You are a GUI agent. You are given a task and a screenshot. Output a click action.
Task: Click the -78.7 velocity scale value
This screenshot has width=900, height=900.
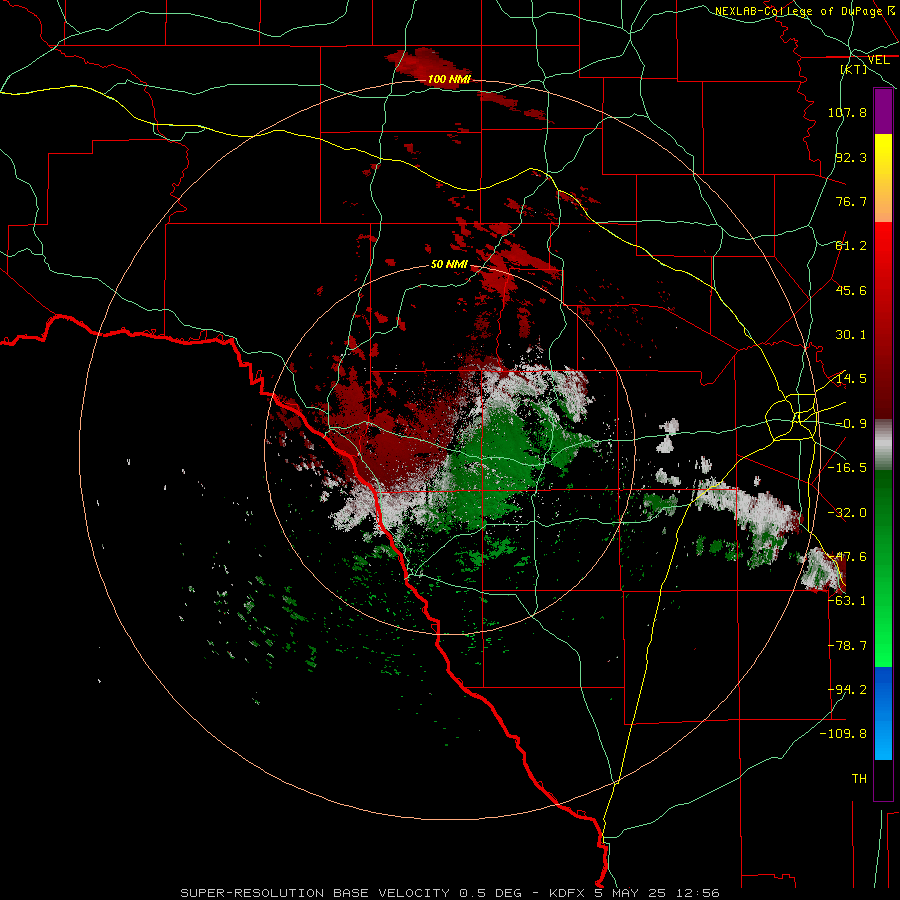[x=847, y=646]
